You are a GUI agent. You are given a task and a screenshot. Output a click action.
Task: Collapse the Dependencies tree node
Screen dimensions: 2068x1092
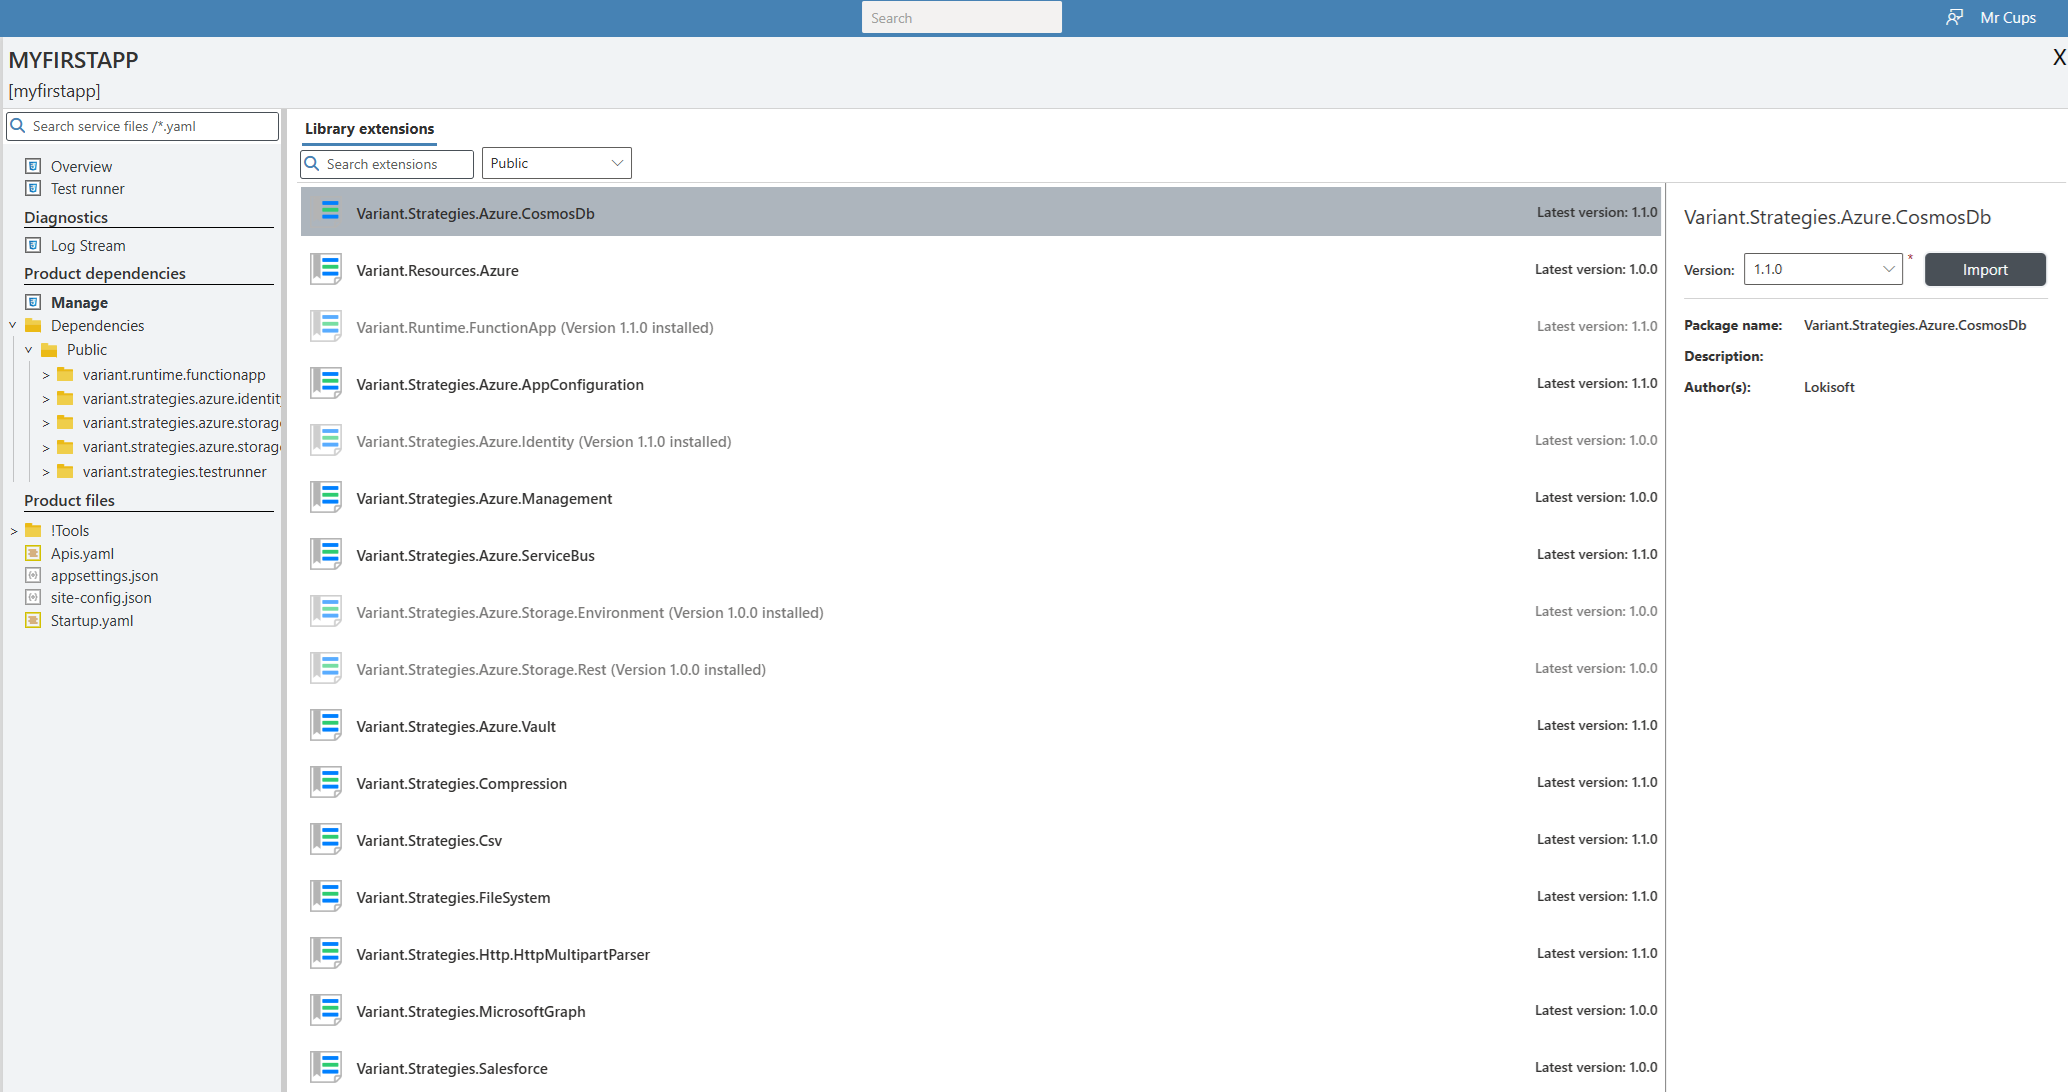pyautogui.click(x=13, y=325)
